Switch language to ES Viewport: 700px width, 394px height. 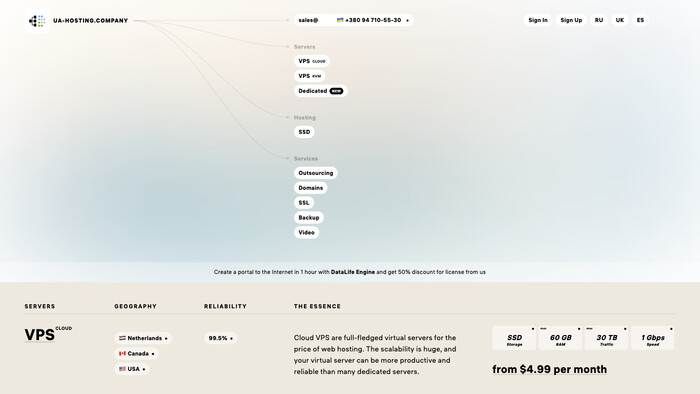point(640,20)
